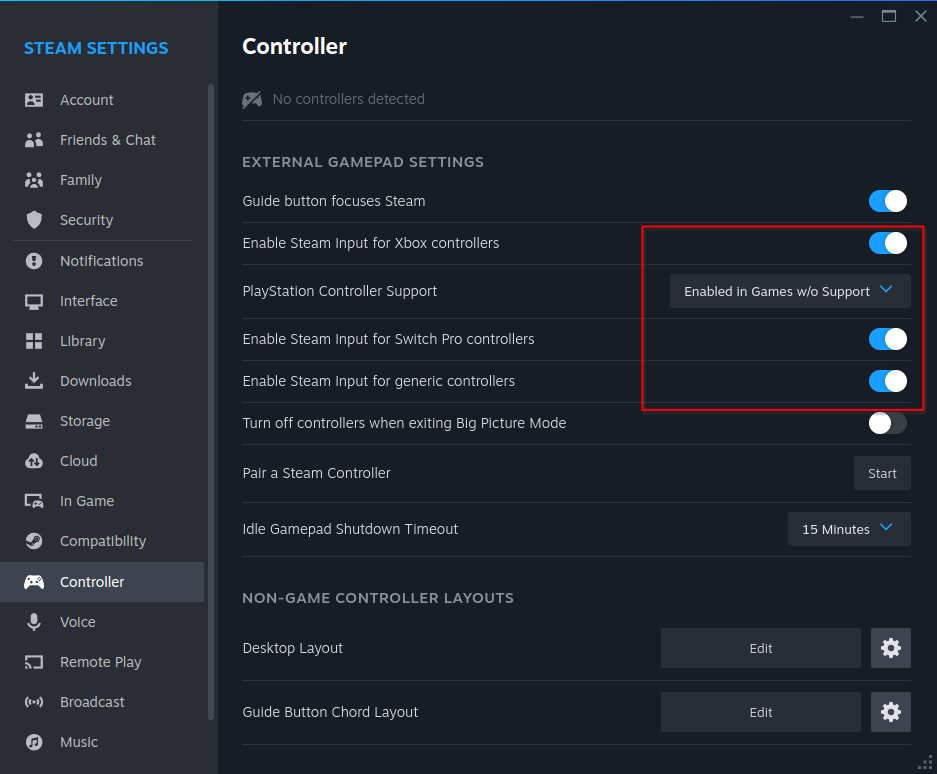
Task: Click the Cloud icon in sidebar
Action: [34, 461]
